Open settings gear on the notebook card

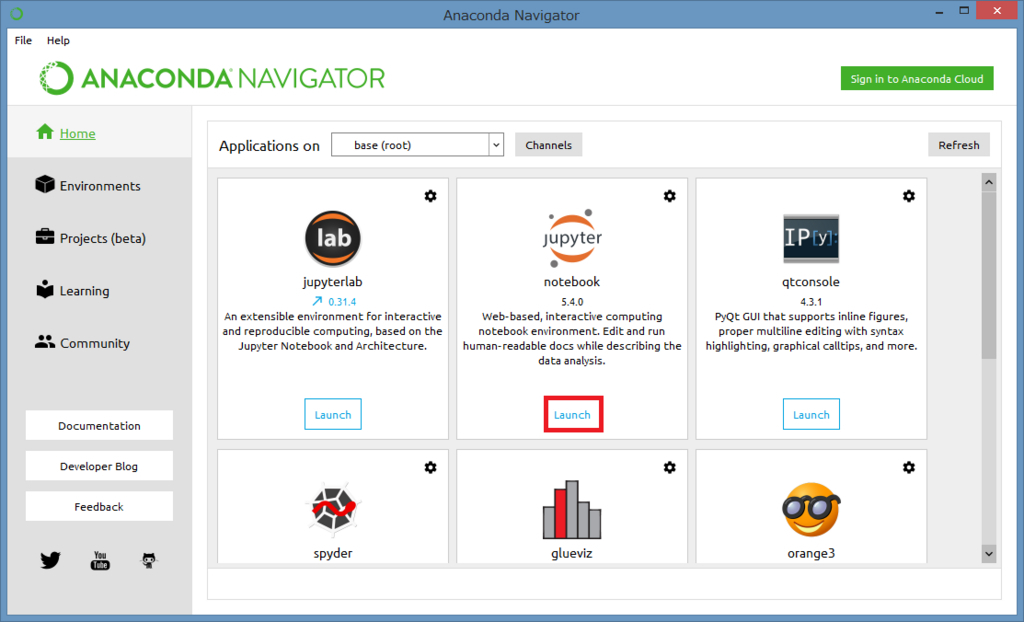click(x=669, y=196)
